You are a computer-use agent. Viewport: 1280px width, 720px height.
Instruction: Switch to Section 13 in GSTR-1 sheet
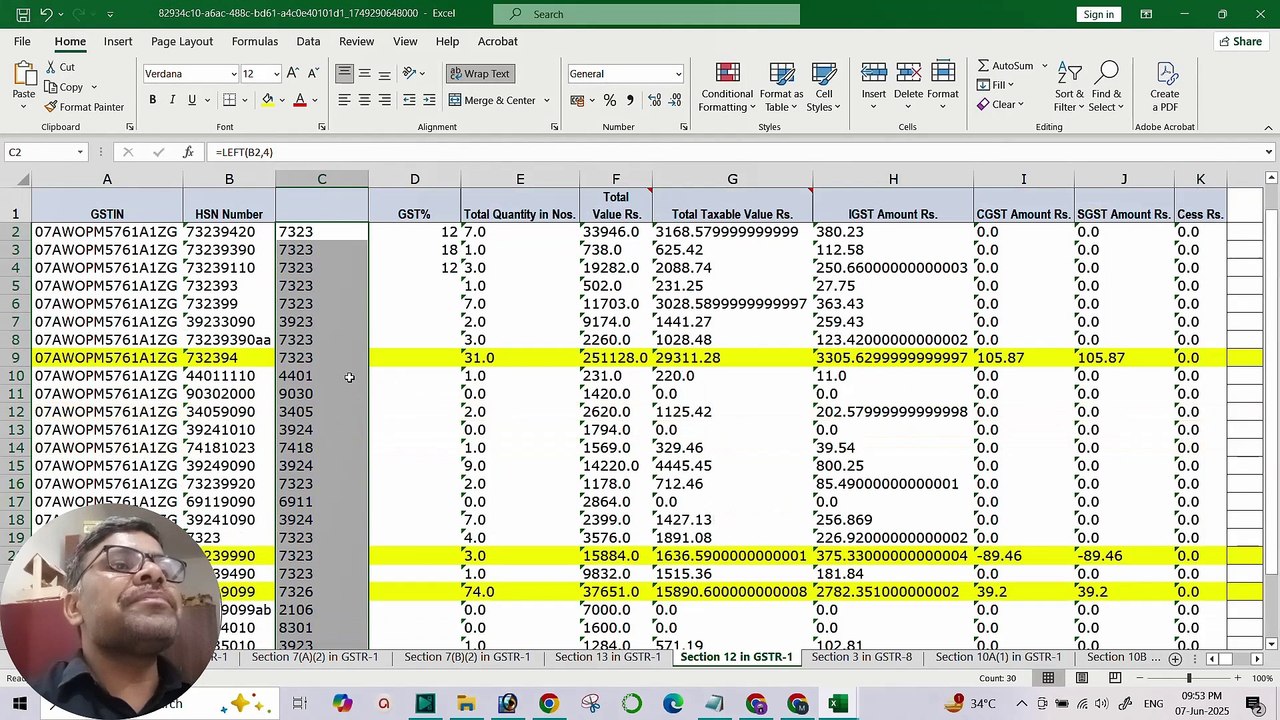607,657
